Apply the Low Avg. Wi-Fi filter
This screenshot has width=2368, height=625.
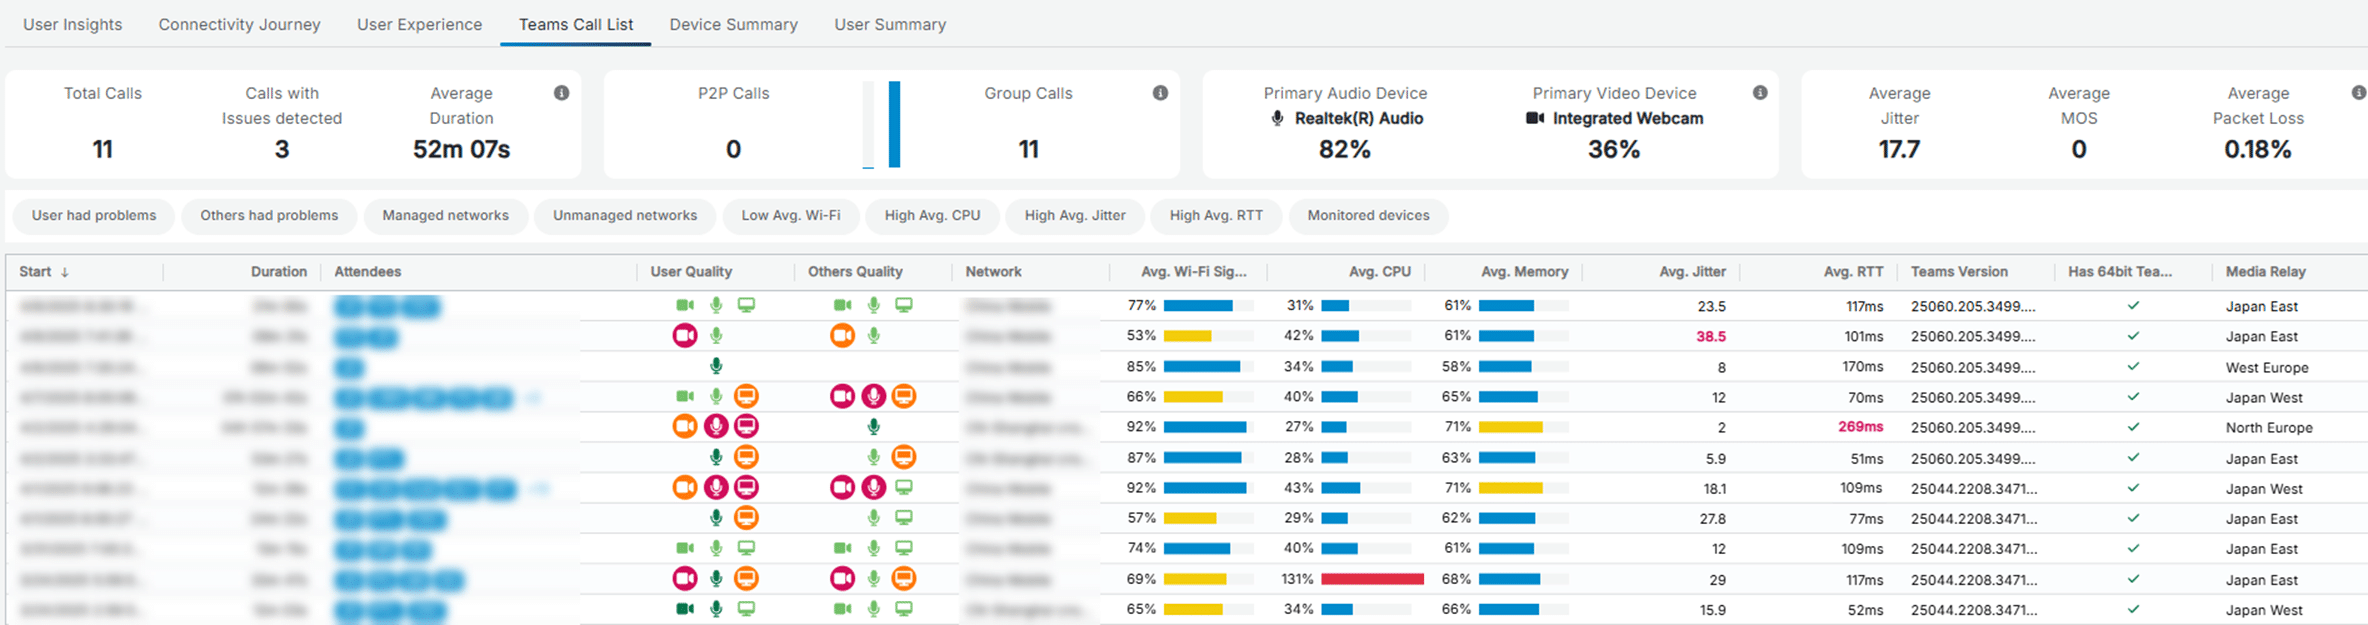coord(790,216)
